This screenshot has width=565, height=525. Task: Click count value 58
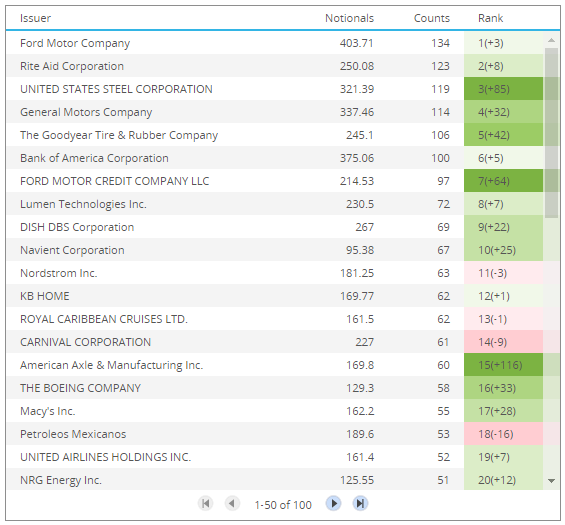pos(444,388)
